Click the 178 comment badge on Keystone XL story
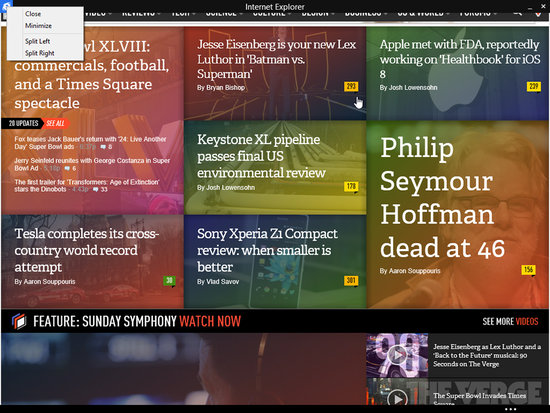 [351, 187]
